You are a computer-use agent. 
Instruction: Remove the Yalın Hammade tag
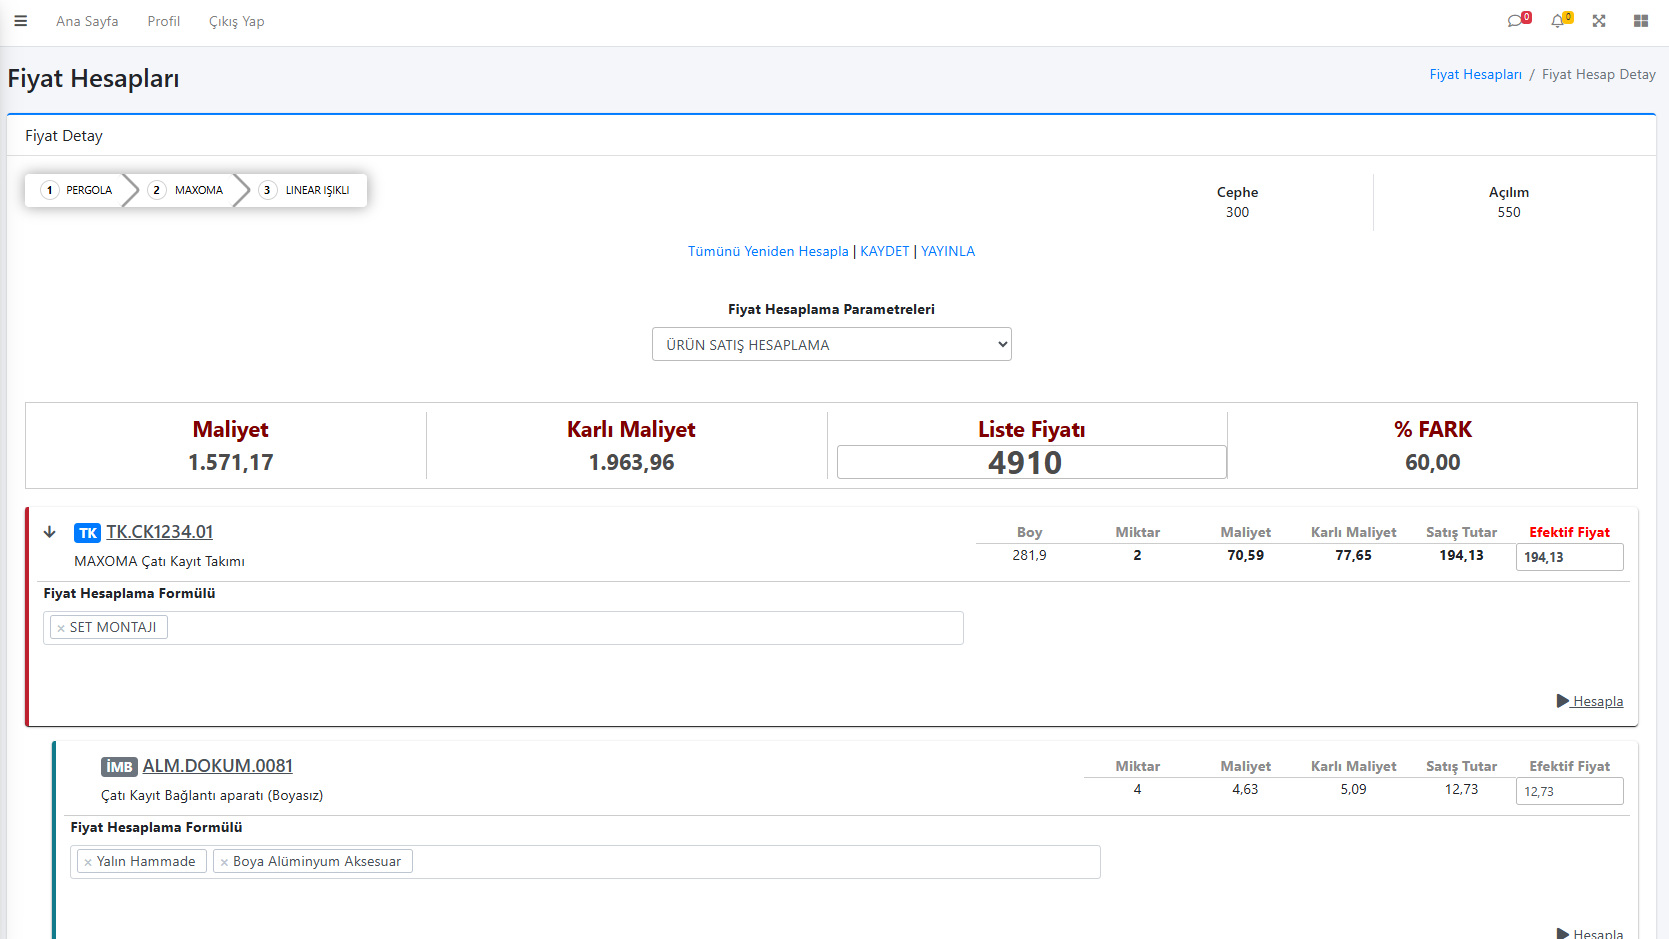point(88,862)
